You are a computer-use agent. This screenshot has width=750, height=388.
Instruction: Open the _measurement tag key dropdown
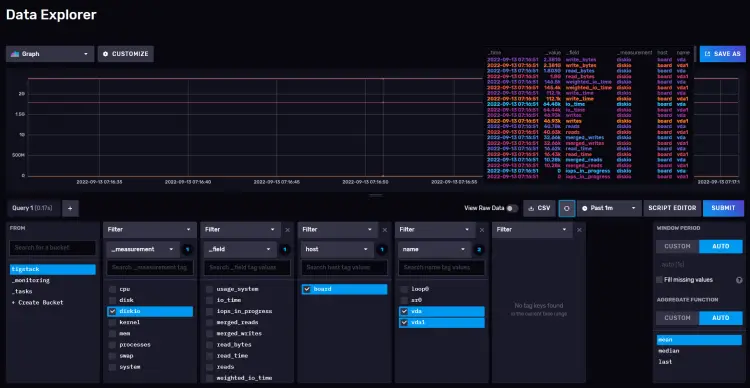point(142,249)
